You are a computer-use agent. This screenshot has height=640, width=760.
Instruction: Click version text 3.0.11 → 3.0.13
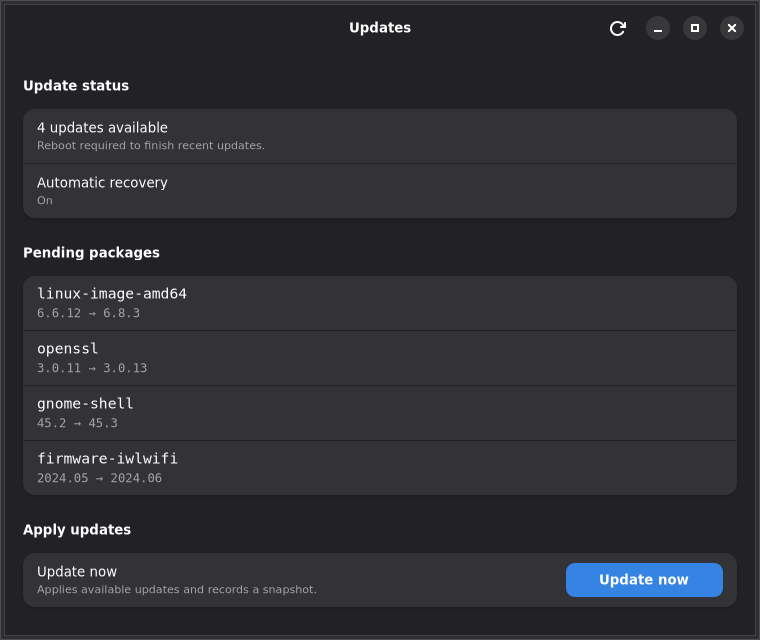(92, 368)
